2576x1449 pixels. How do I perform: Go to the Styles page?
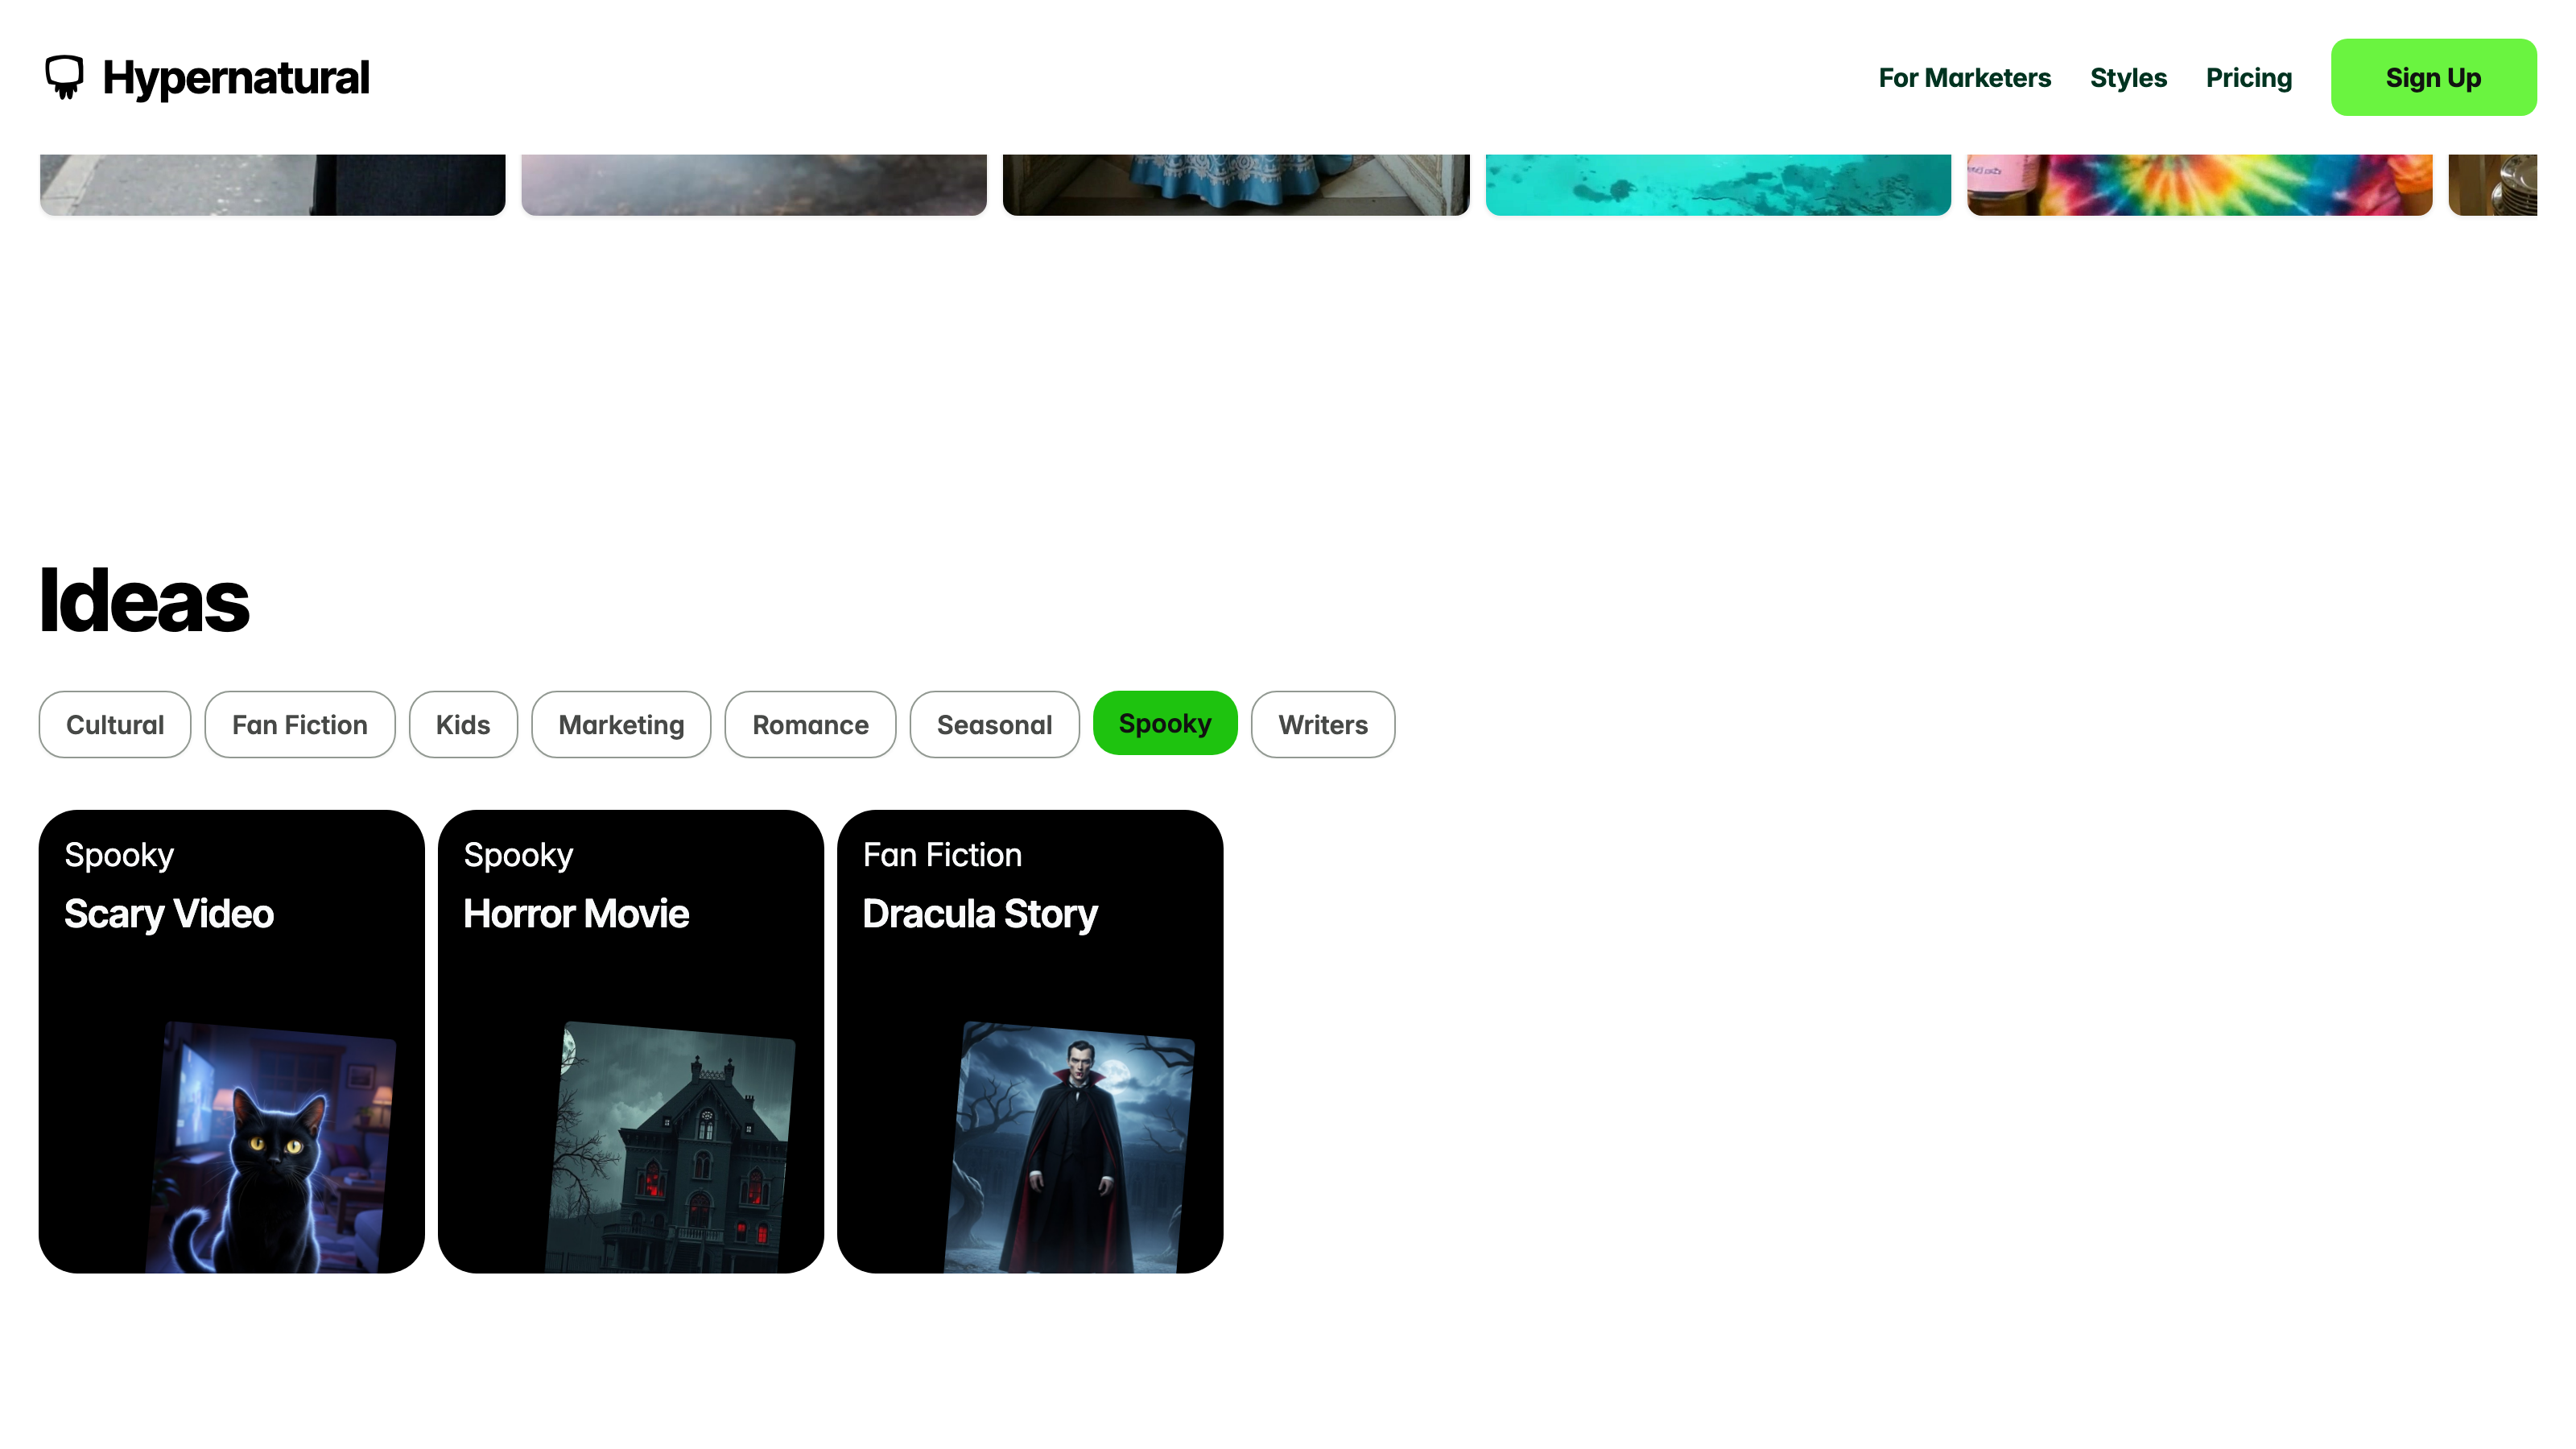(x=2128, y=77)
